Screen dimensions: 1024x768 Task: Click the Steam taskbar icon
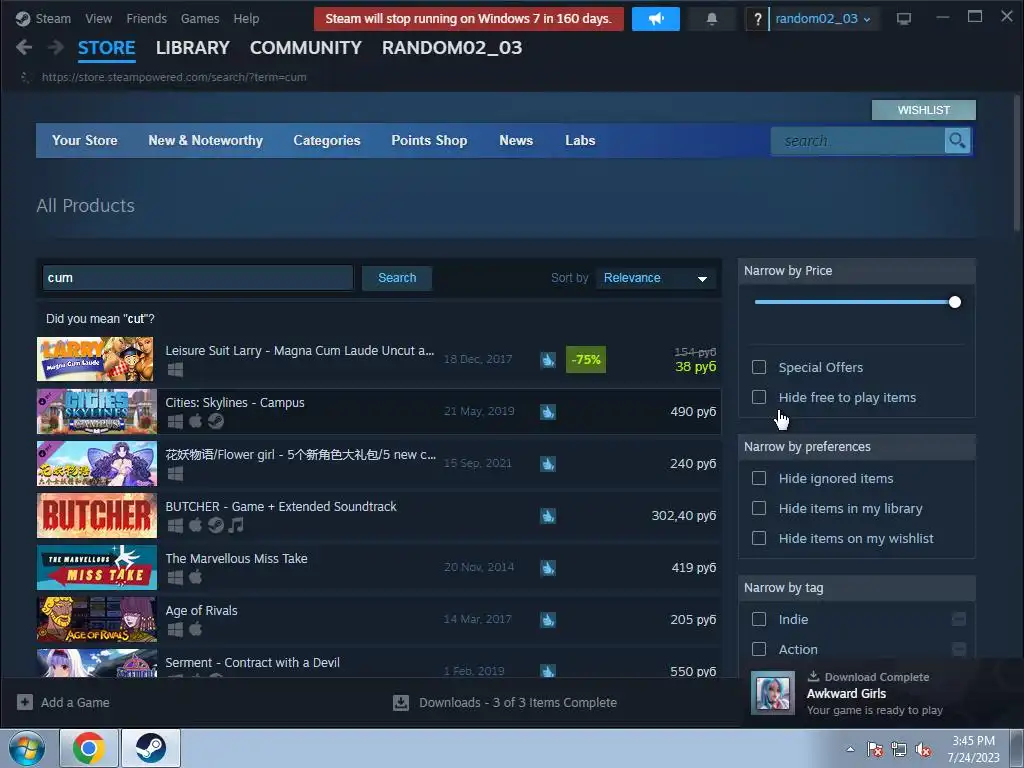pos(151,748)
